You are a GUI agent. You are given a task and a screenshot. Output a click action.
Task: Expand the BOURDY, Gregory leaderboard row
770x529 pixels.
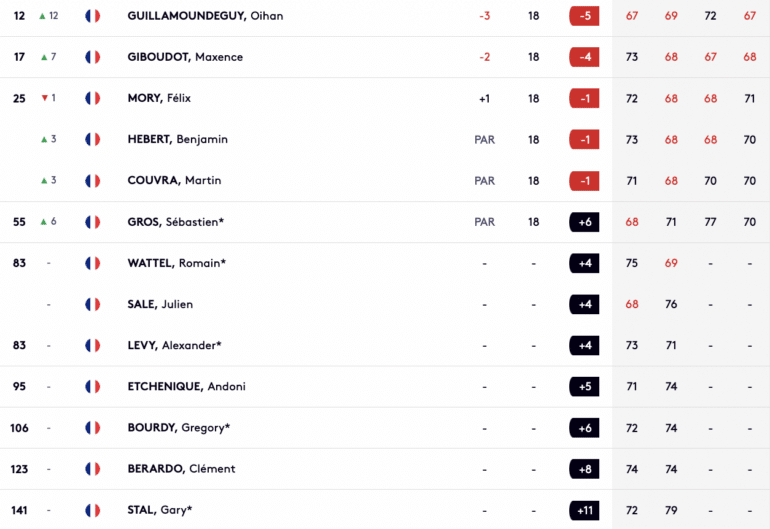coord(385,428)
